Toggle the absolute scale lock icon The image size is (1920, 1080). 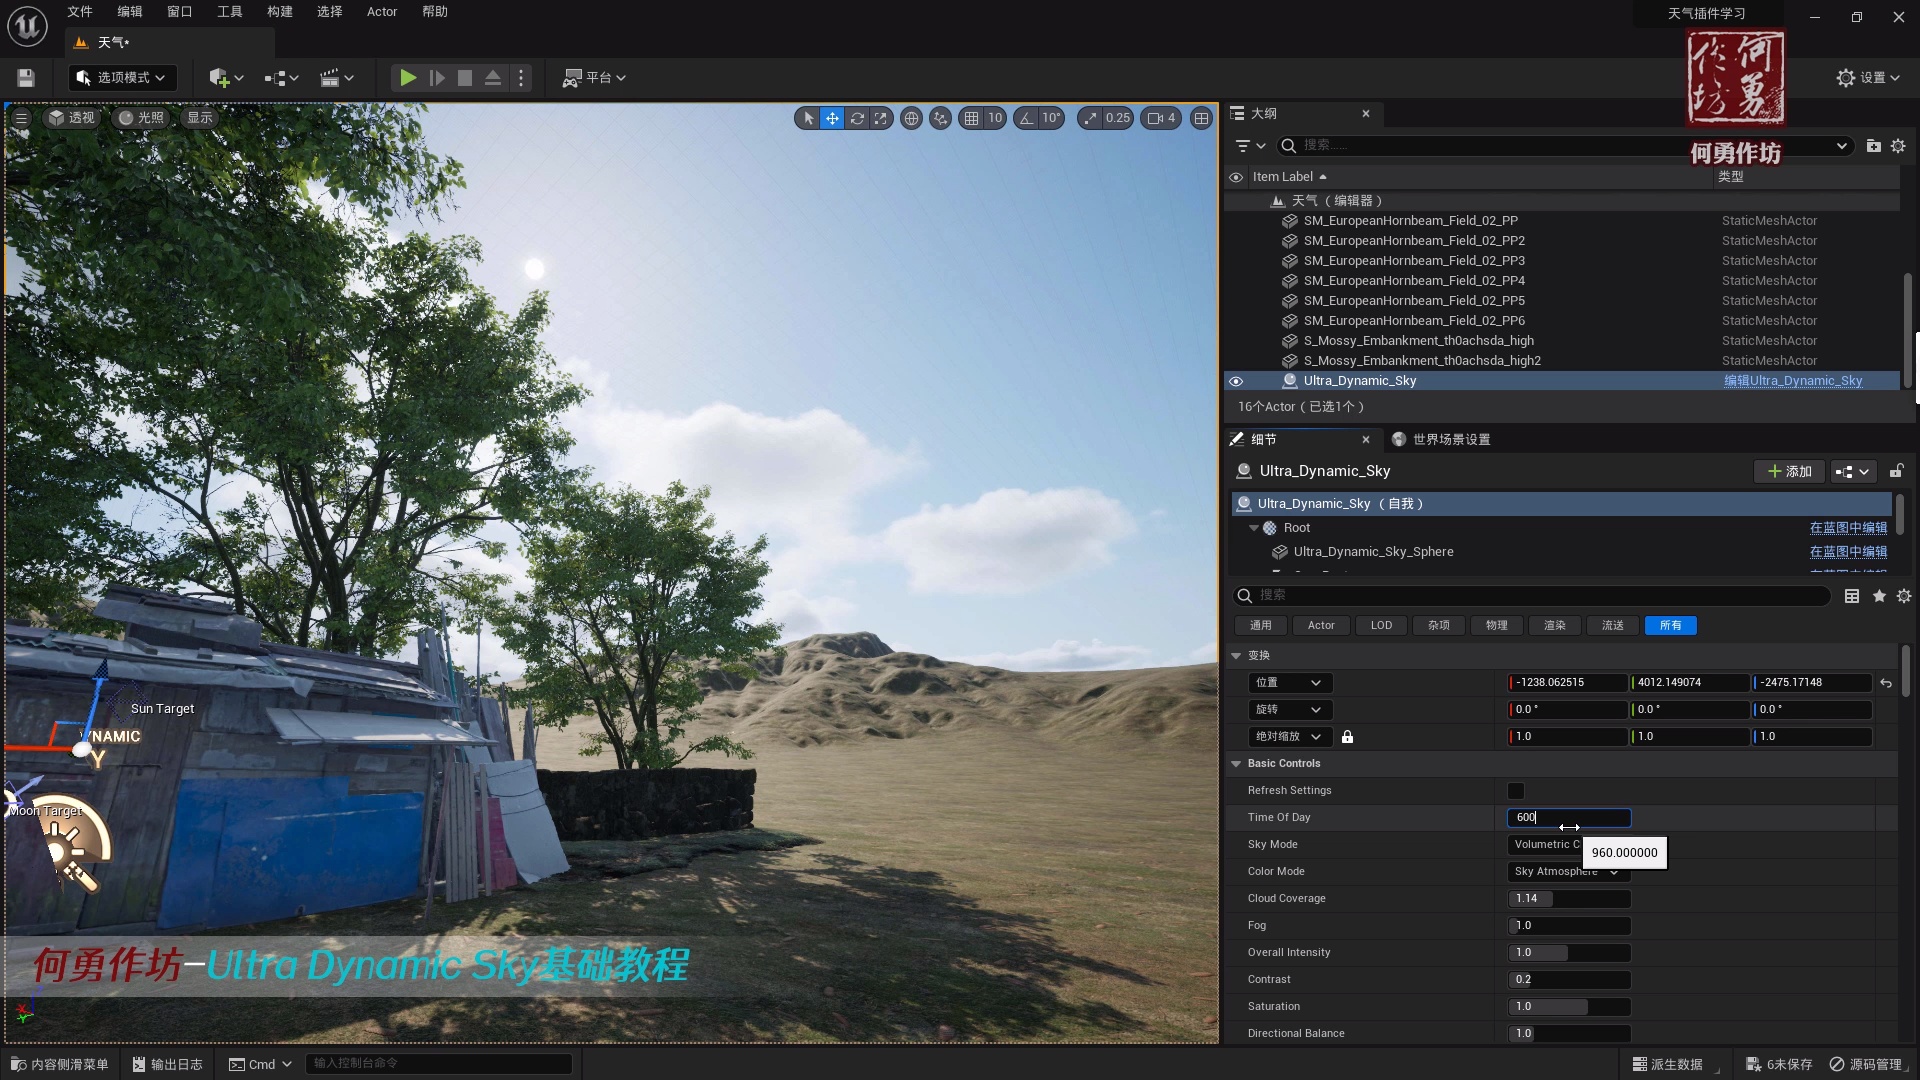(x=1347, y=736)
